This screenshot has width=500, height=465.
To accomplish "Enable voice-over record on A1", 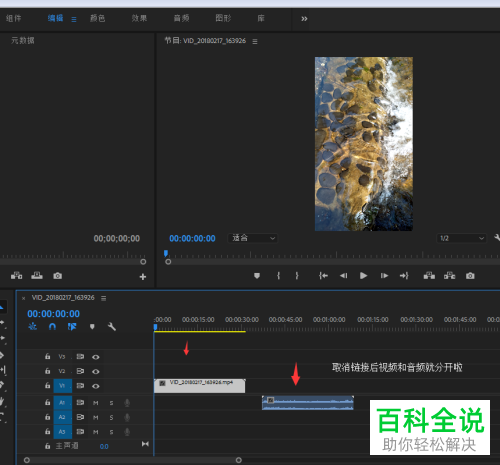I will [x=127, y=403].
